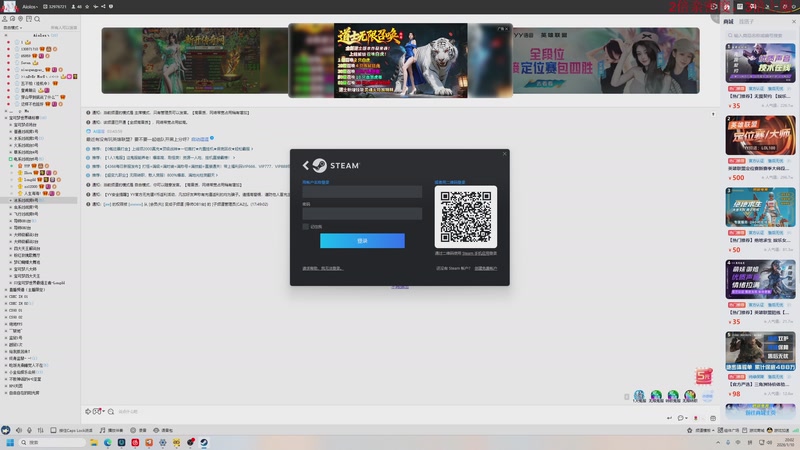Click the share icon in title bar

pos(103,7)
